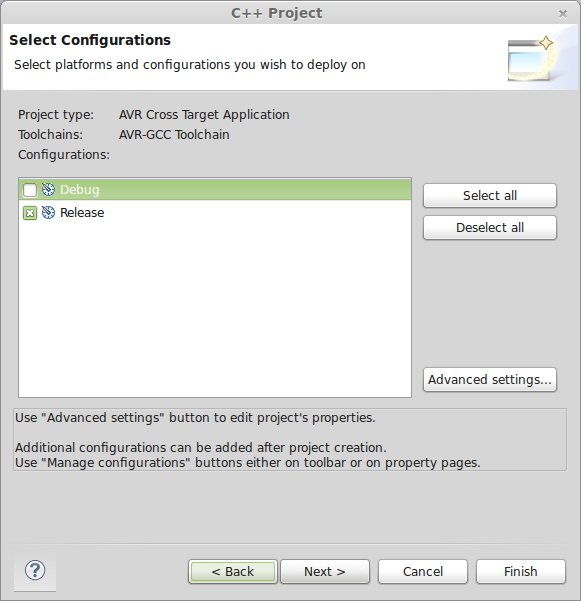Finish creating the C++ project
Viewport: 581px width, 601px height.
tap(520, 571)
